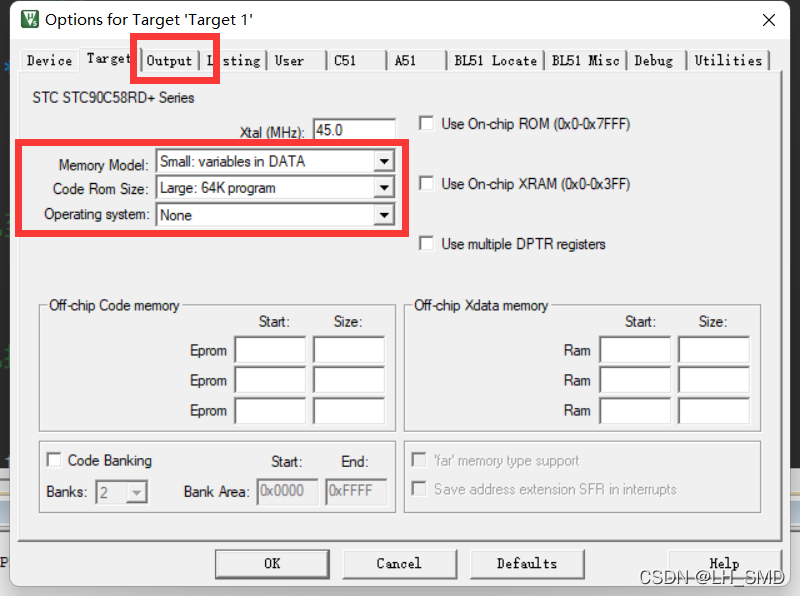
Task: Click first Ram Start field
Action: click(x=635, y=350)
